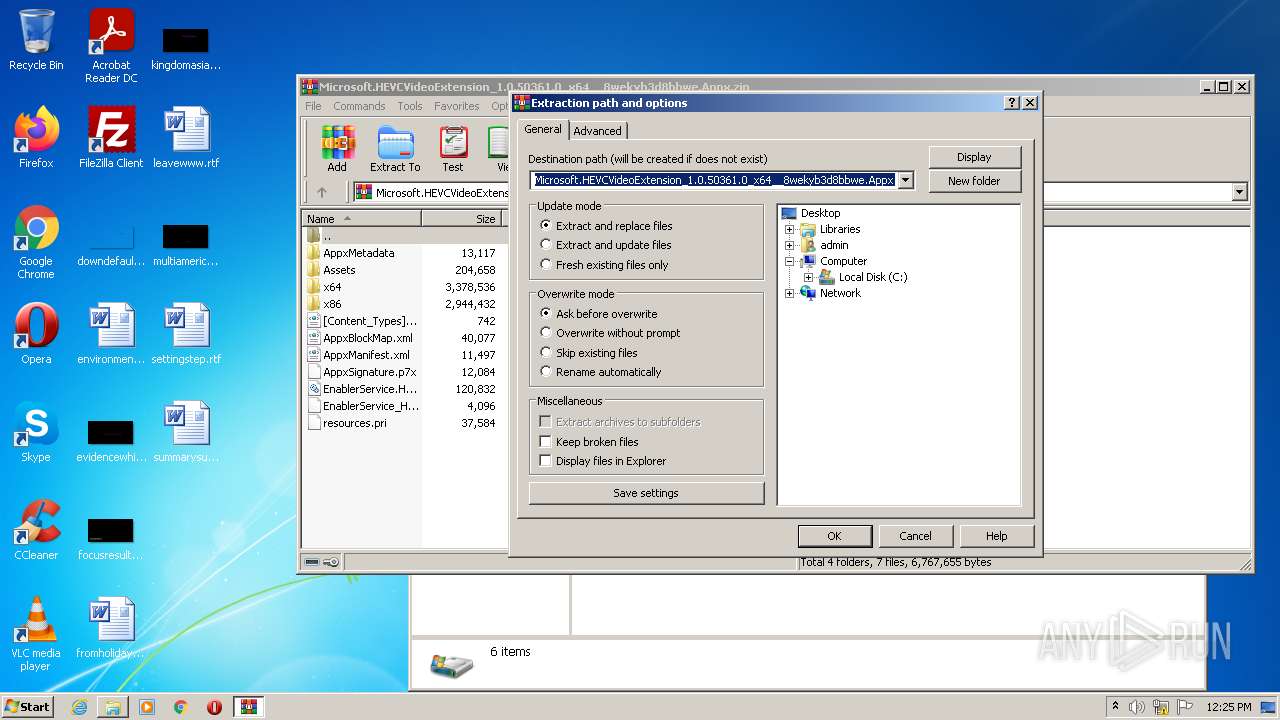This screenshot has height=720, width=1280.
Task: Open the Recycle Bin desktop icon
Action: pos(36,40)
